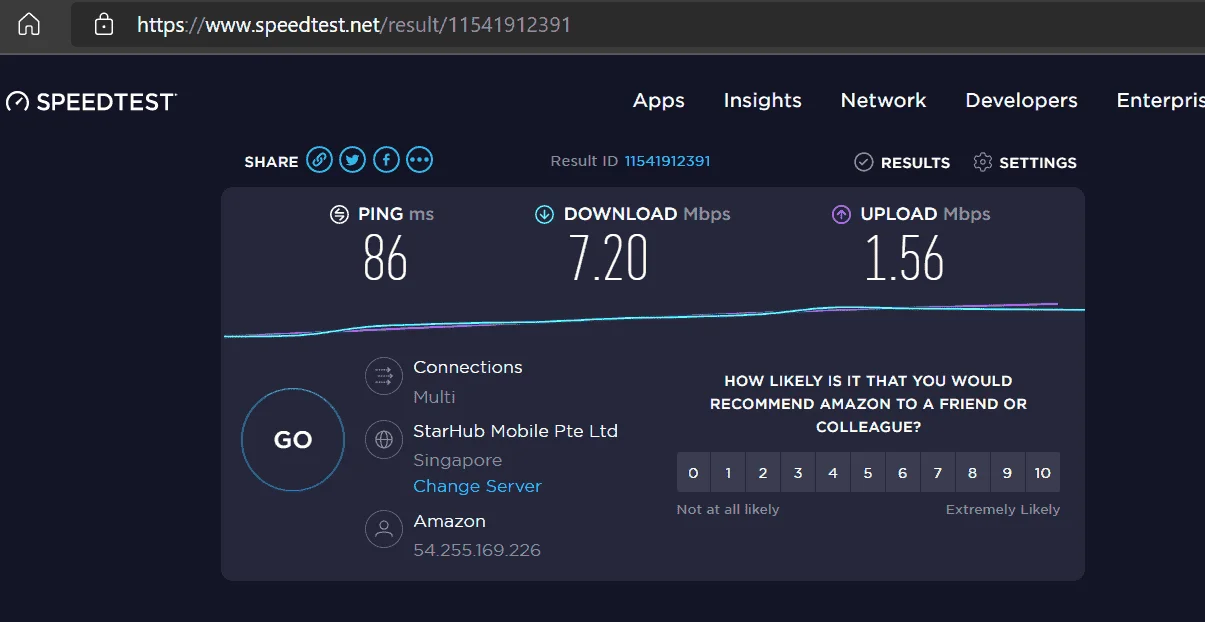Rate recommendation score 6
This screenshot has height=622, width=1205.
pos(903,472)
